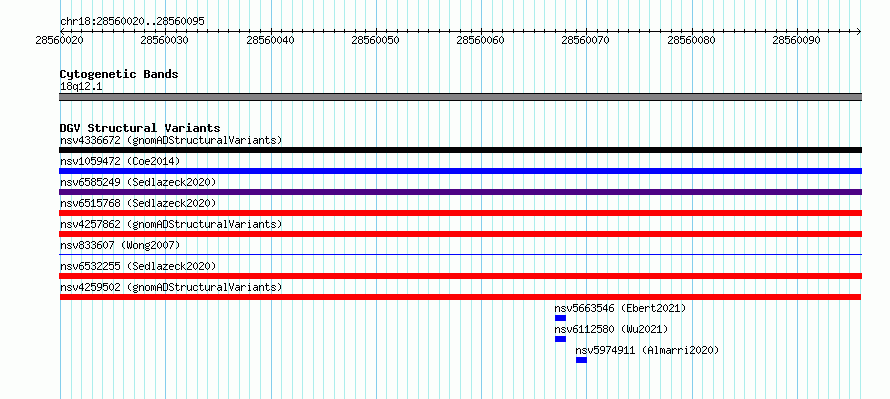Image resolution: width=890 pixels, height=399 pixels.
Task: Open the nsv6532255 (Sedlazeck2020) label
Action: pos(138,266)
